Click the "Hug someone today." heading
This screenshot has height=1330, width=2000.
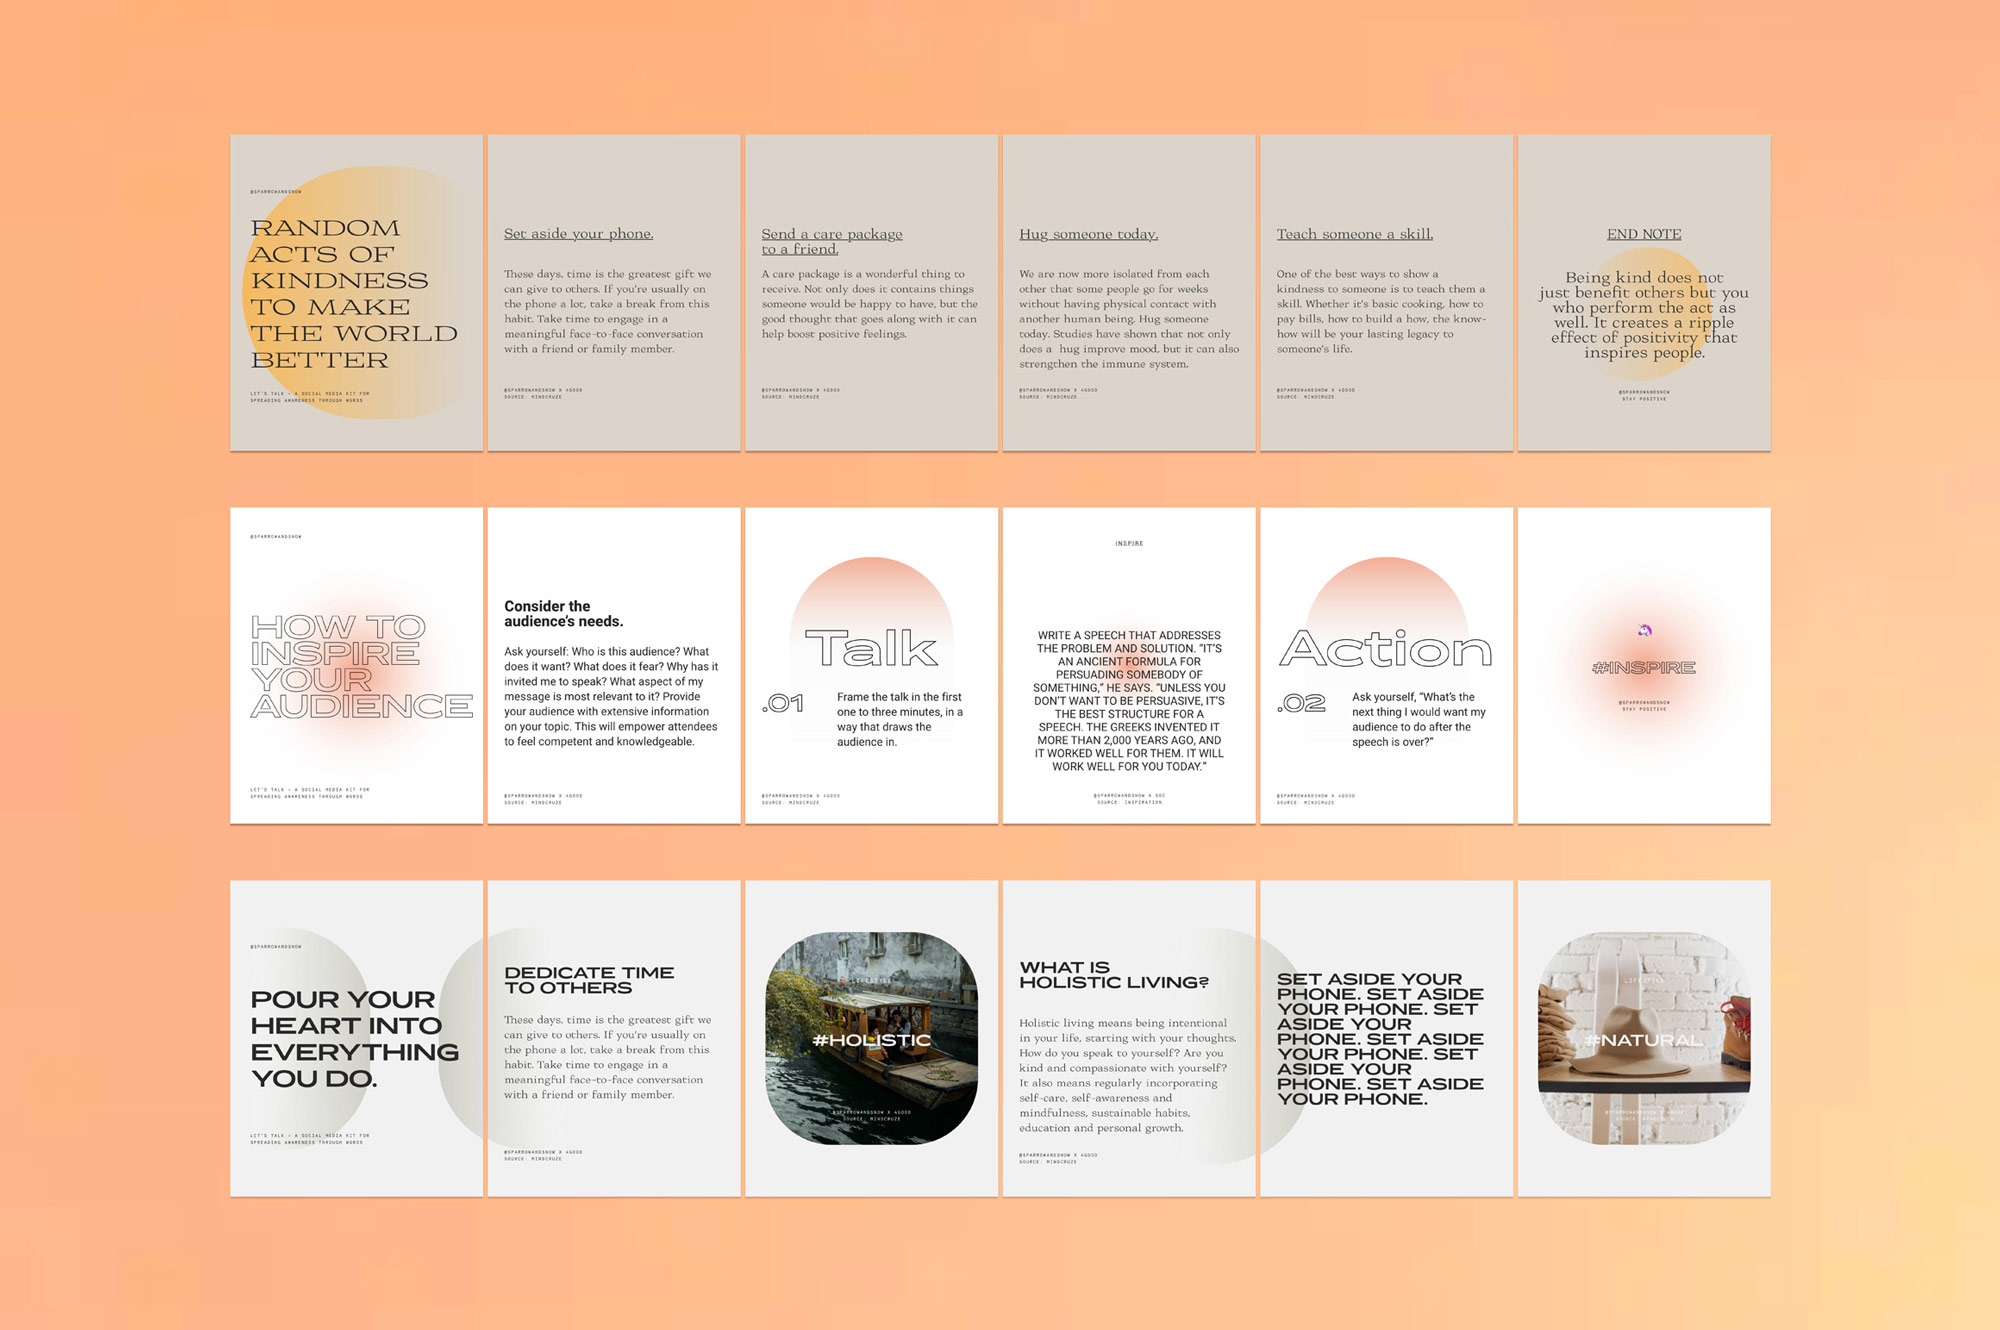(x=1088, y=234)
